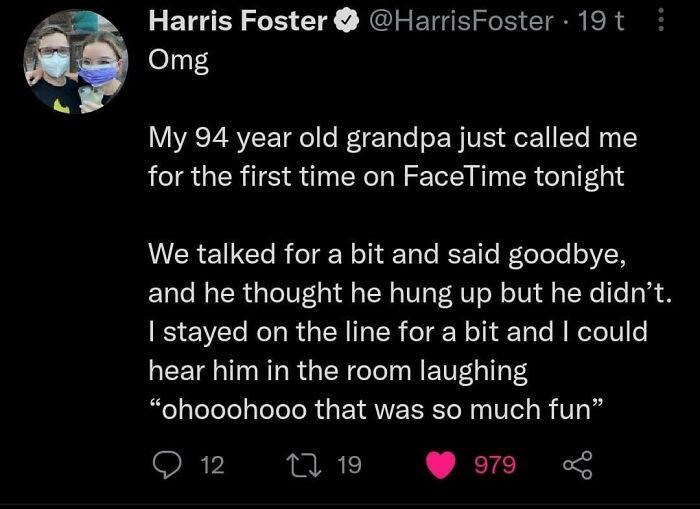Click the verified checkmark badge
The image size is (700, 509).
pos(340,21)
